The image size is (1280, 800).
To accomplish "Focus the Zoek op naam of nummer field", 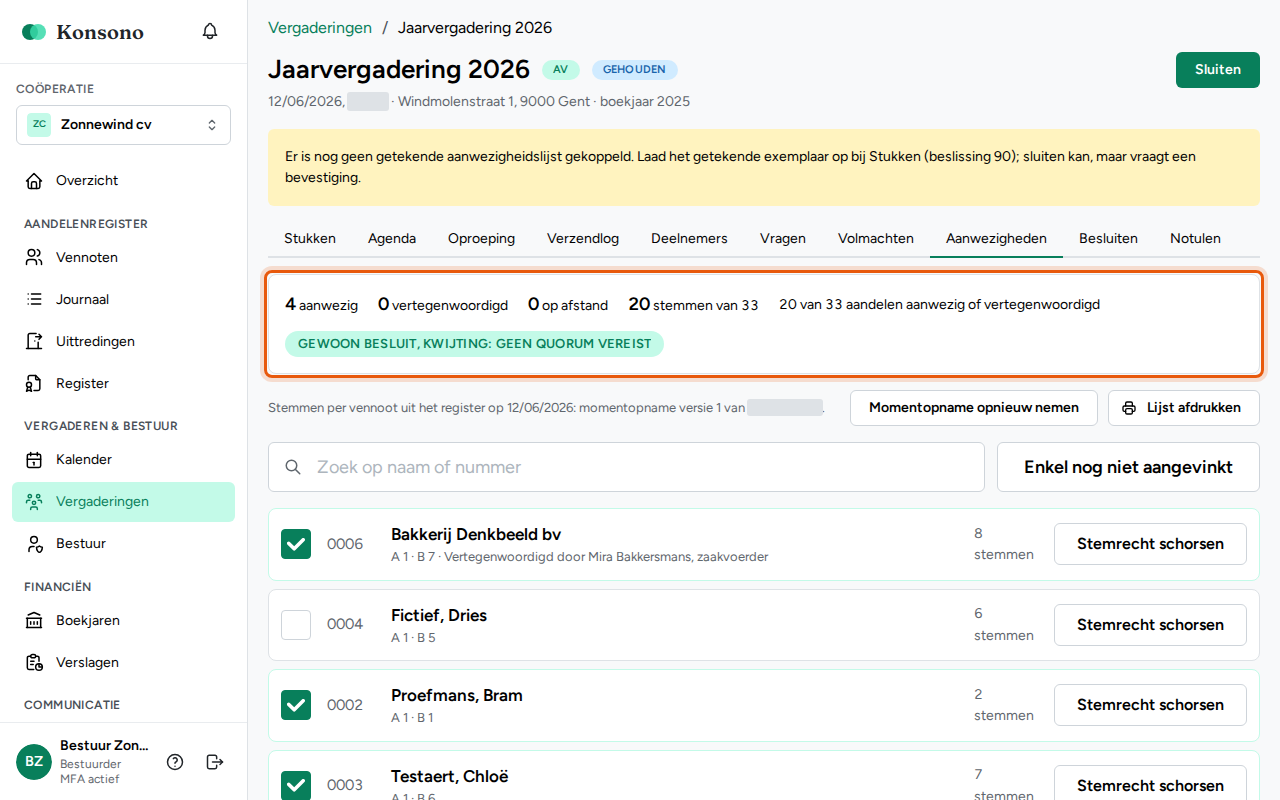I will click(626, 467).
